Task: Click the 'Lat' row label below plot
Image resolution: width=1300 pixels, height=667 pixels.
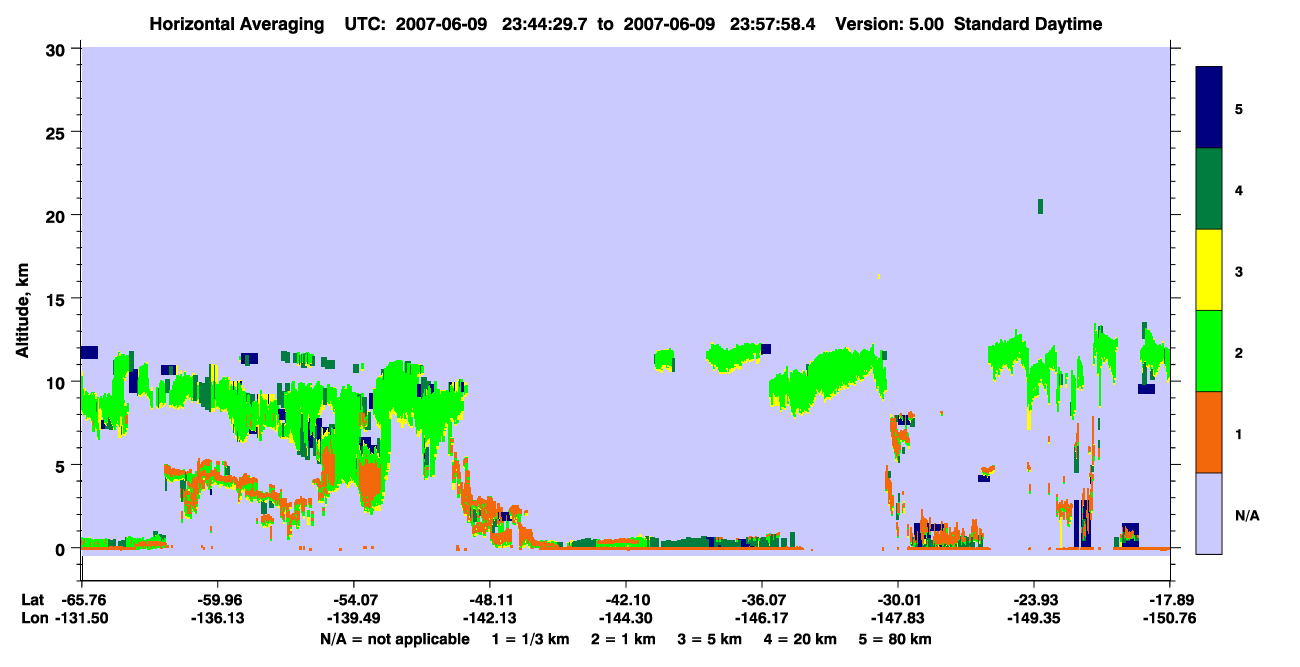Action: tap(32, 600)
